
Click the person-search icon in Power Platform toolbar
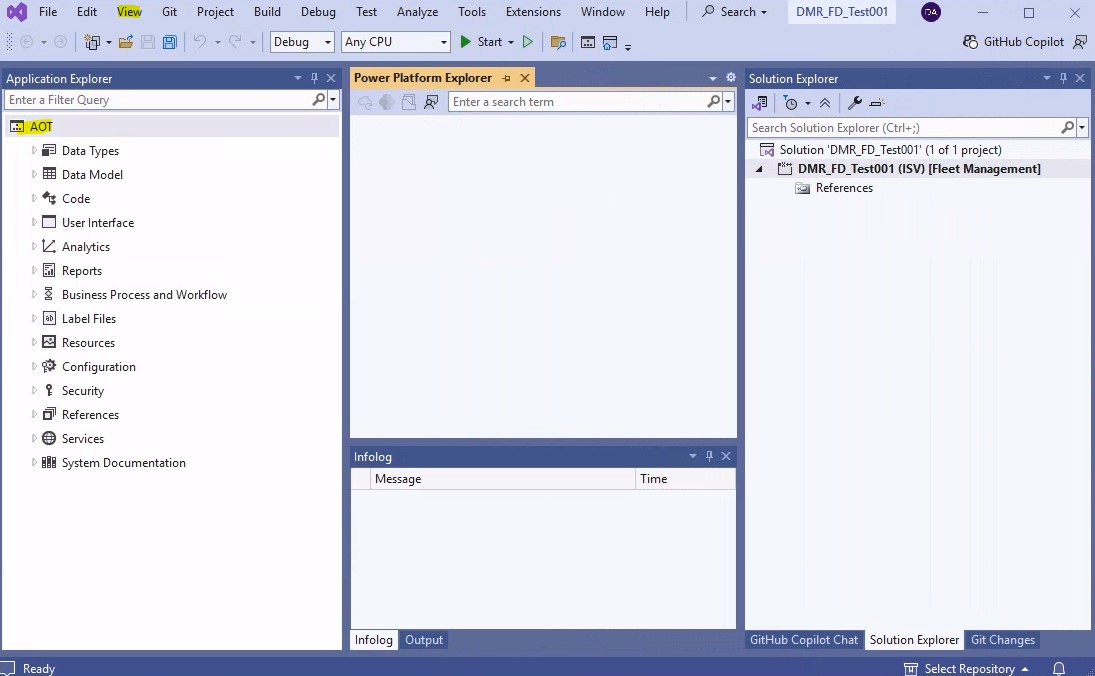(431, 102)
